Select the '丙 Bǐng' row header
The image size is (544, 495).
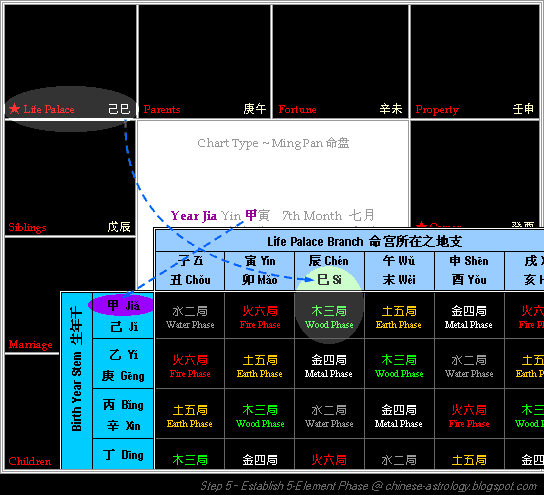coord(123,405)
